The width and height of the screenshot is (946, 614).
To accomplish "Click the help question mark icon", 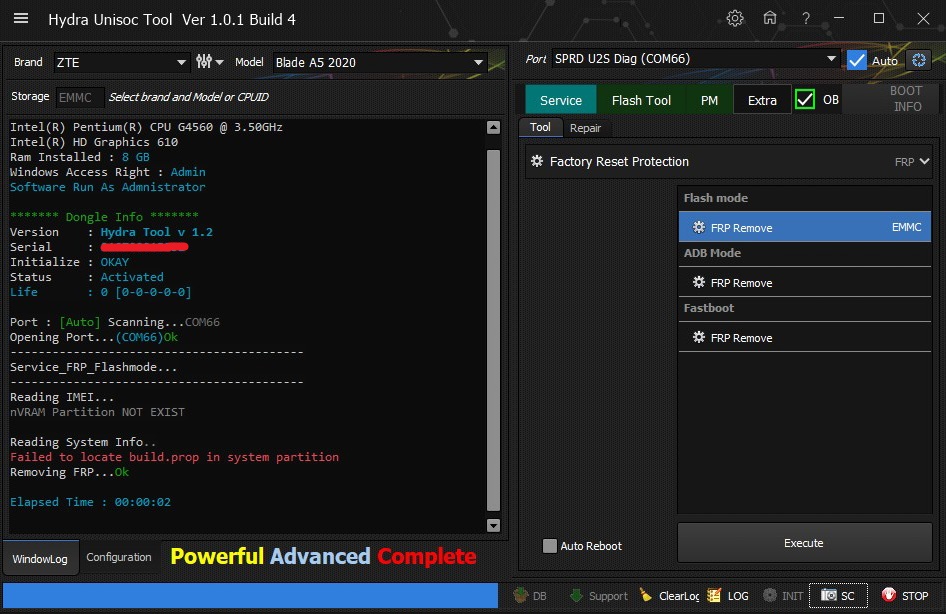I will [x=804, y=19].
